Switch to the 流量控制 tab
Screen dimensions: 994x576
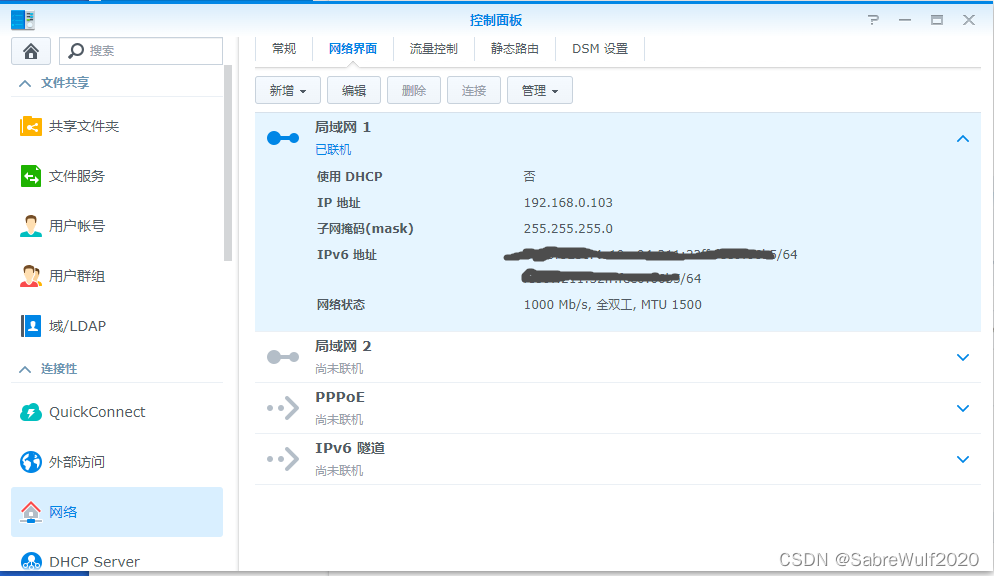(x=433, y=47)
